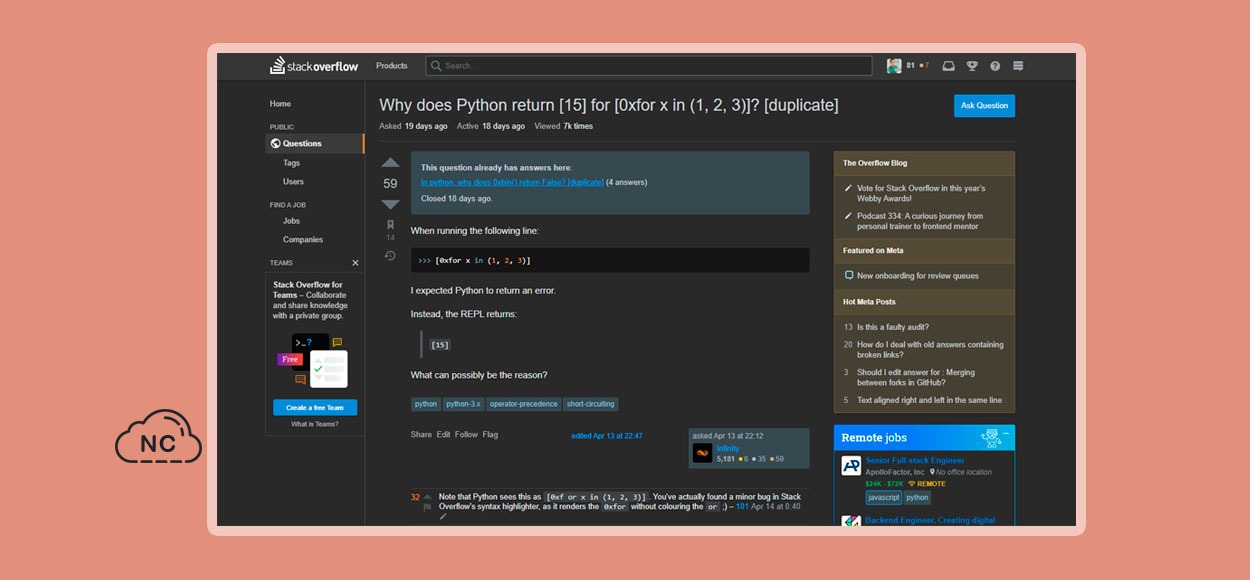Screen dimensions: 1250x580
Task: Open the old answers broken links post
Action: point(930,350)
